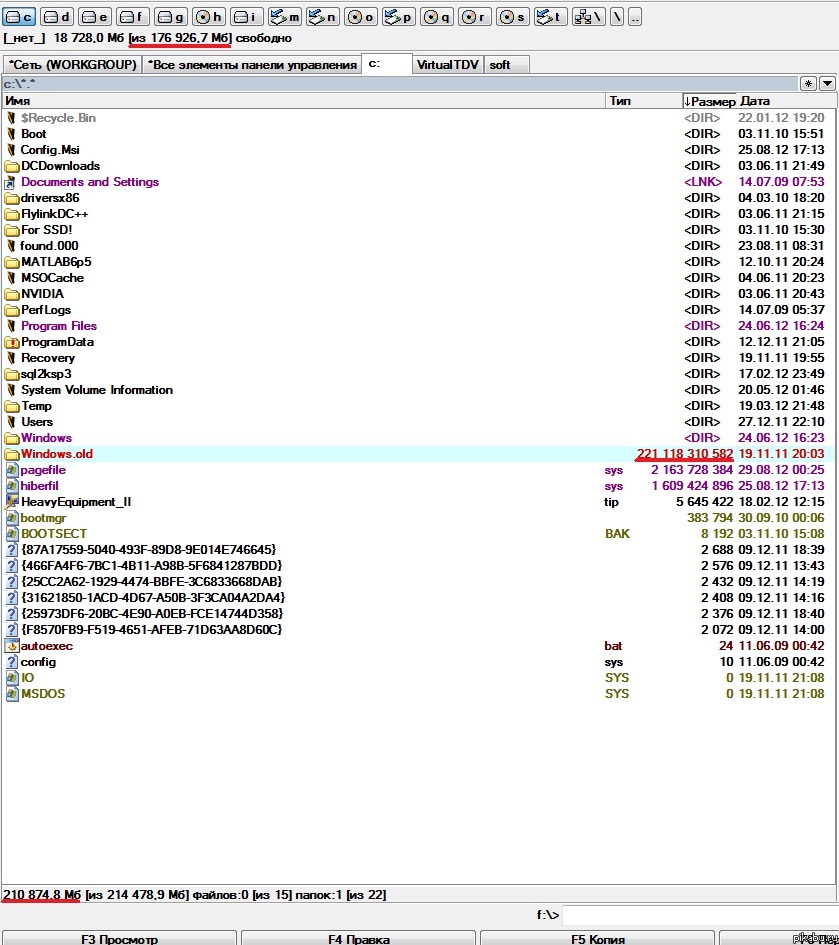Open the Сеть (WORKGROUP) tab
This screenshot has height=945, width=839.
pyautogui.click(x=72, y=65)
